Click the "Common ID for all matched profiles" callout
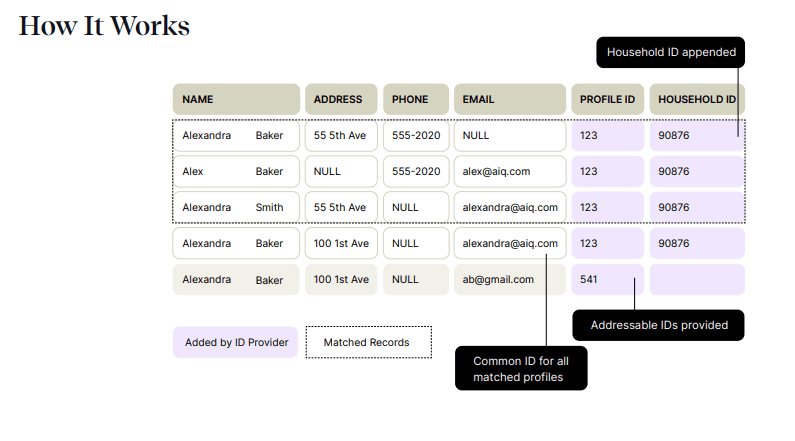The height and width of the screenshot is (441, 795). point(520,368)
